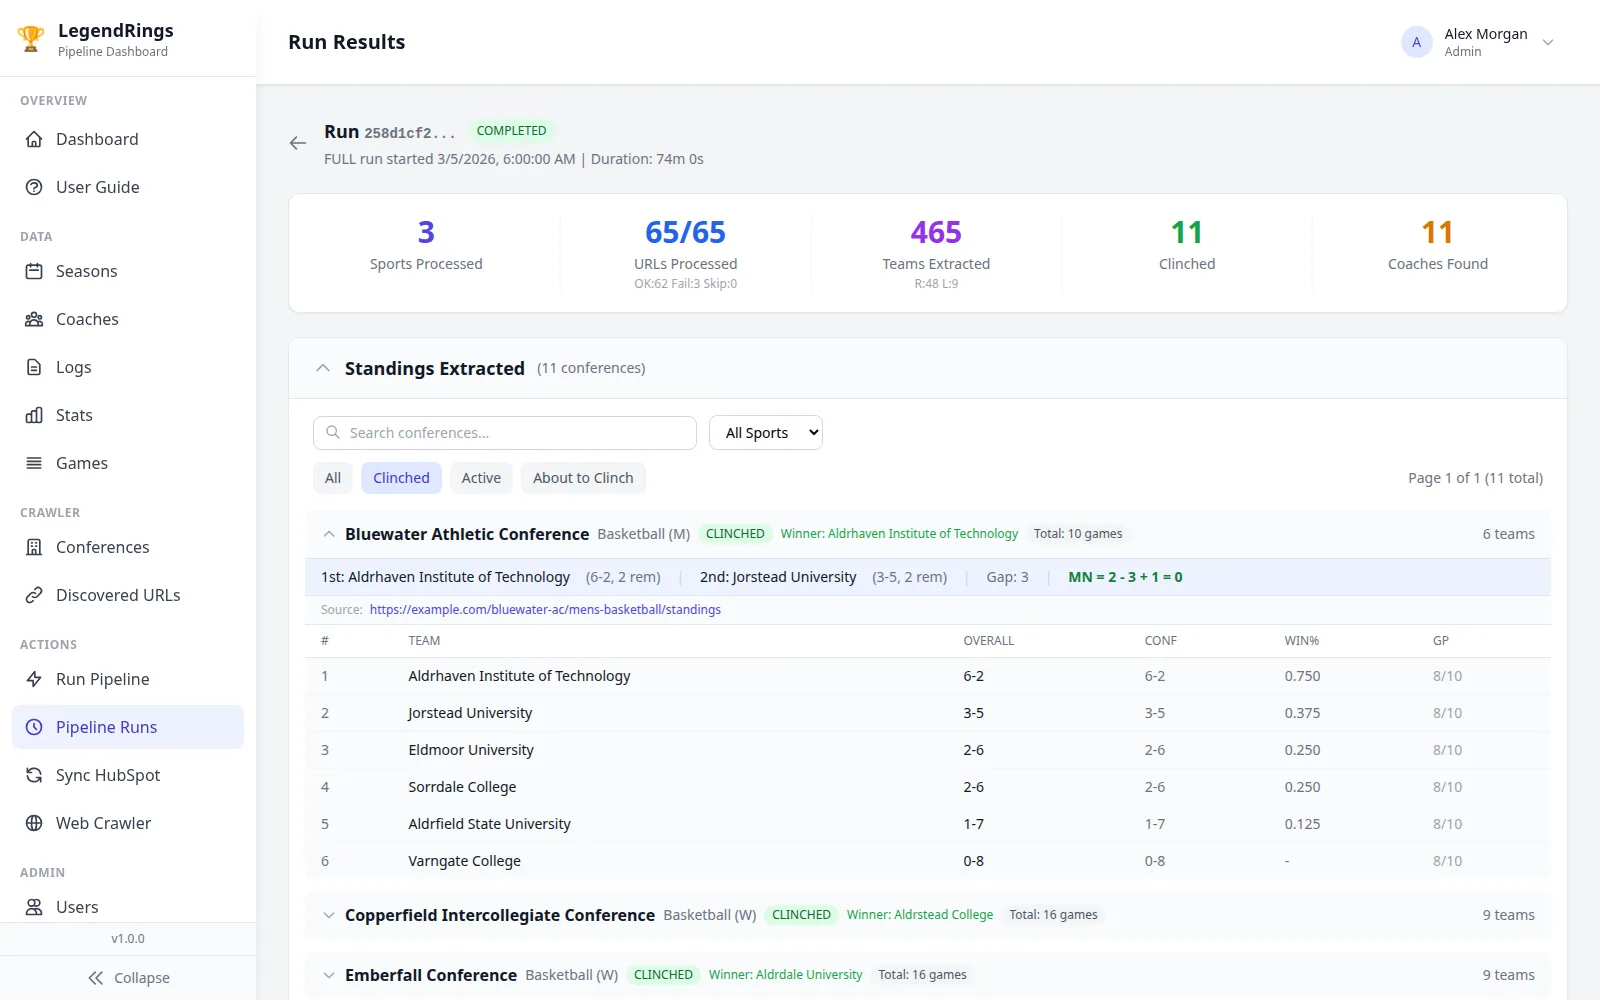This screenshot has height=1000, width=1600.
Task: Click Alex Morgan avatar circle
Action: point(1416,42)
